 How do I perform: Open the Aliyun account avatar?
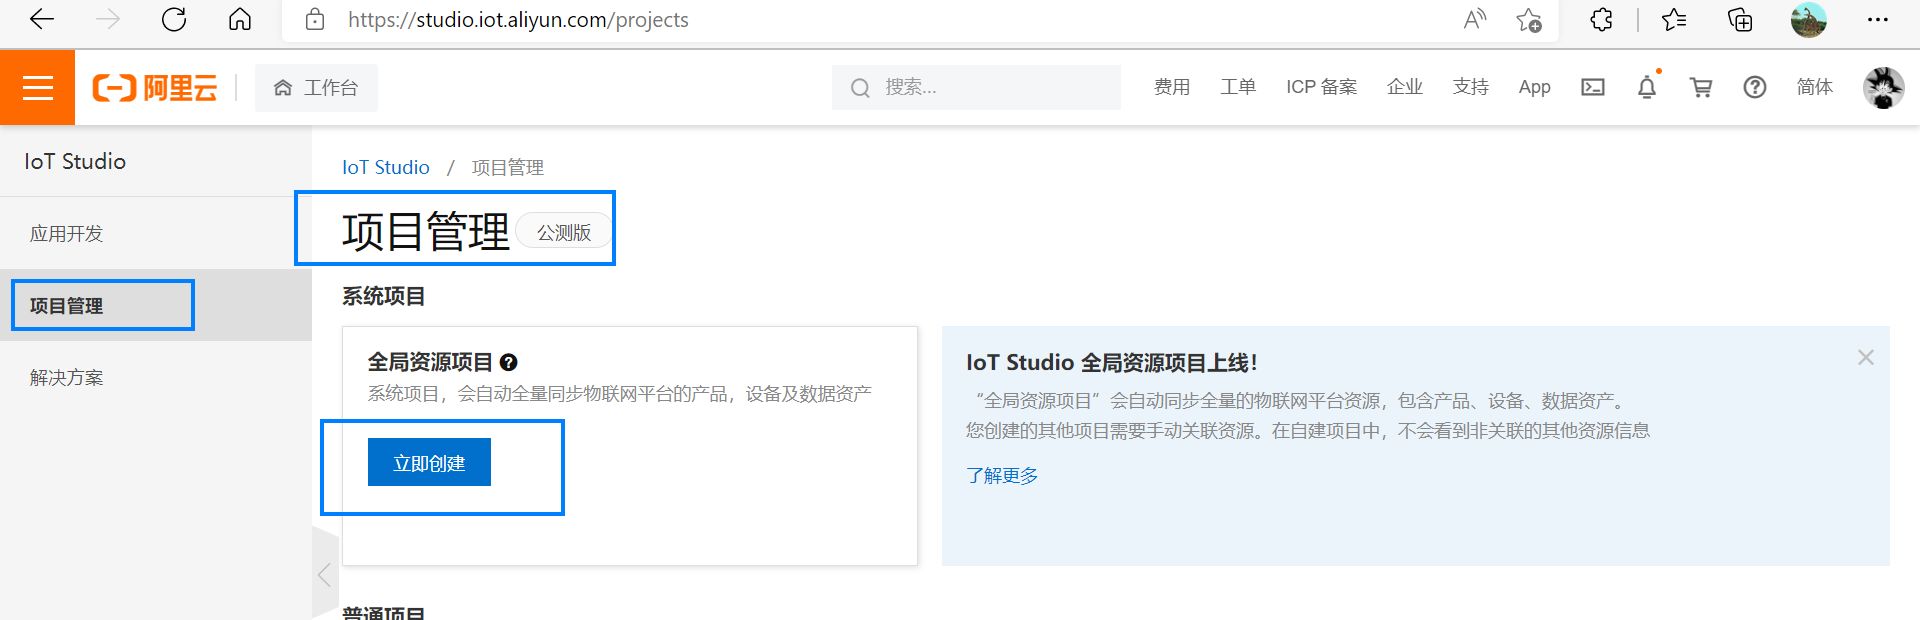click(x=1884, y=88)
